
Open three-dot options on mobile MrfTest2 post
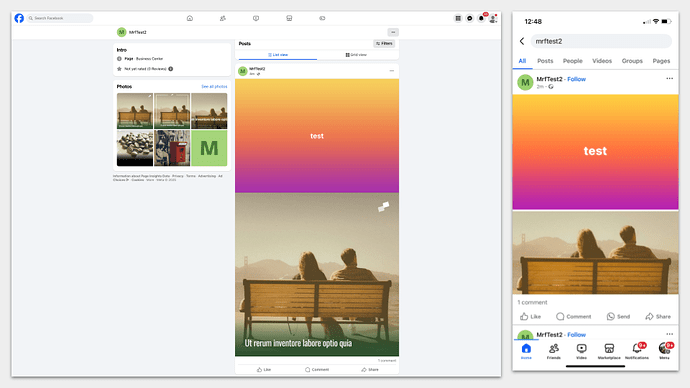[669, 78]
